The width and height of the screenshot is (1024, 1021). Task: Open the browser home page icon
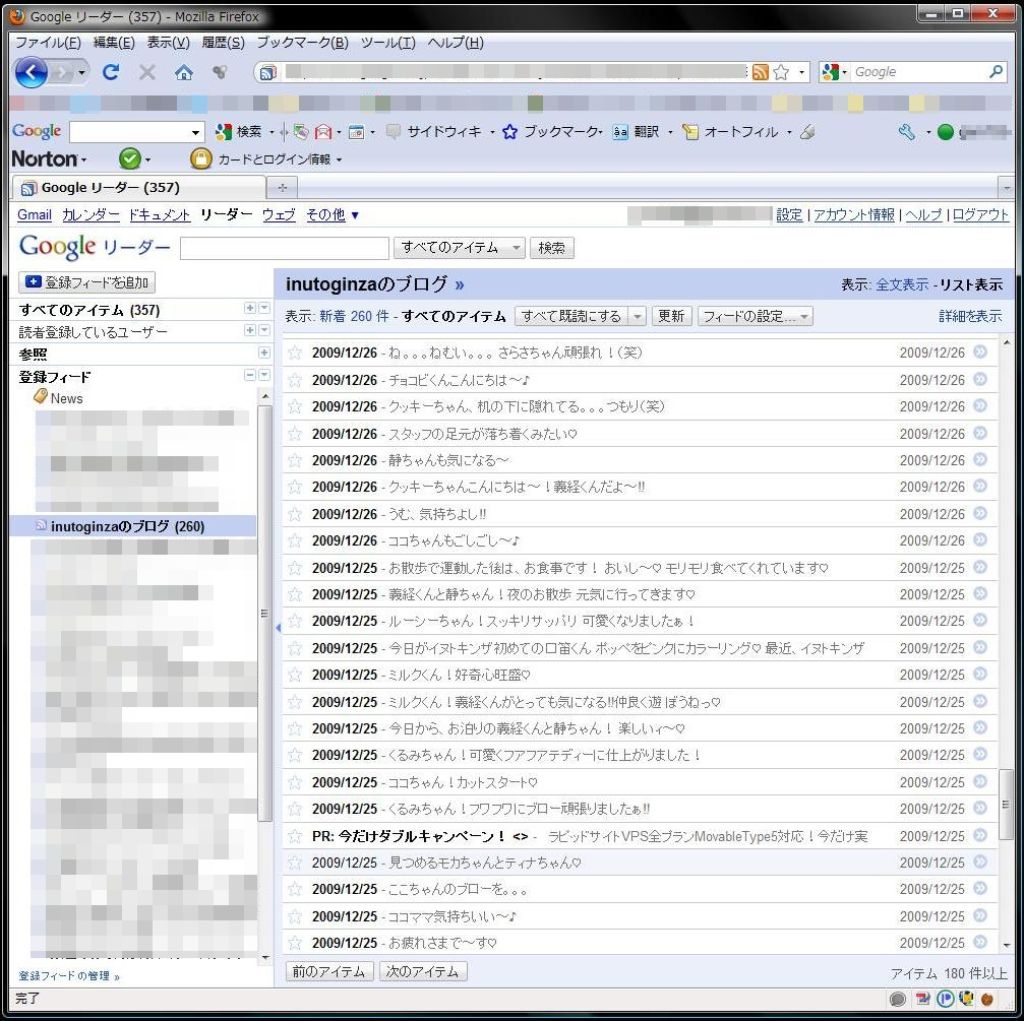click(x=184, y=73)
